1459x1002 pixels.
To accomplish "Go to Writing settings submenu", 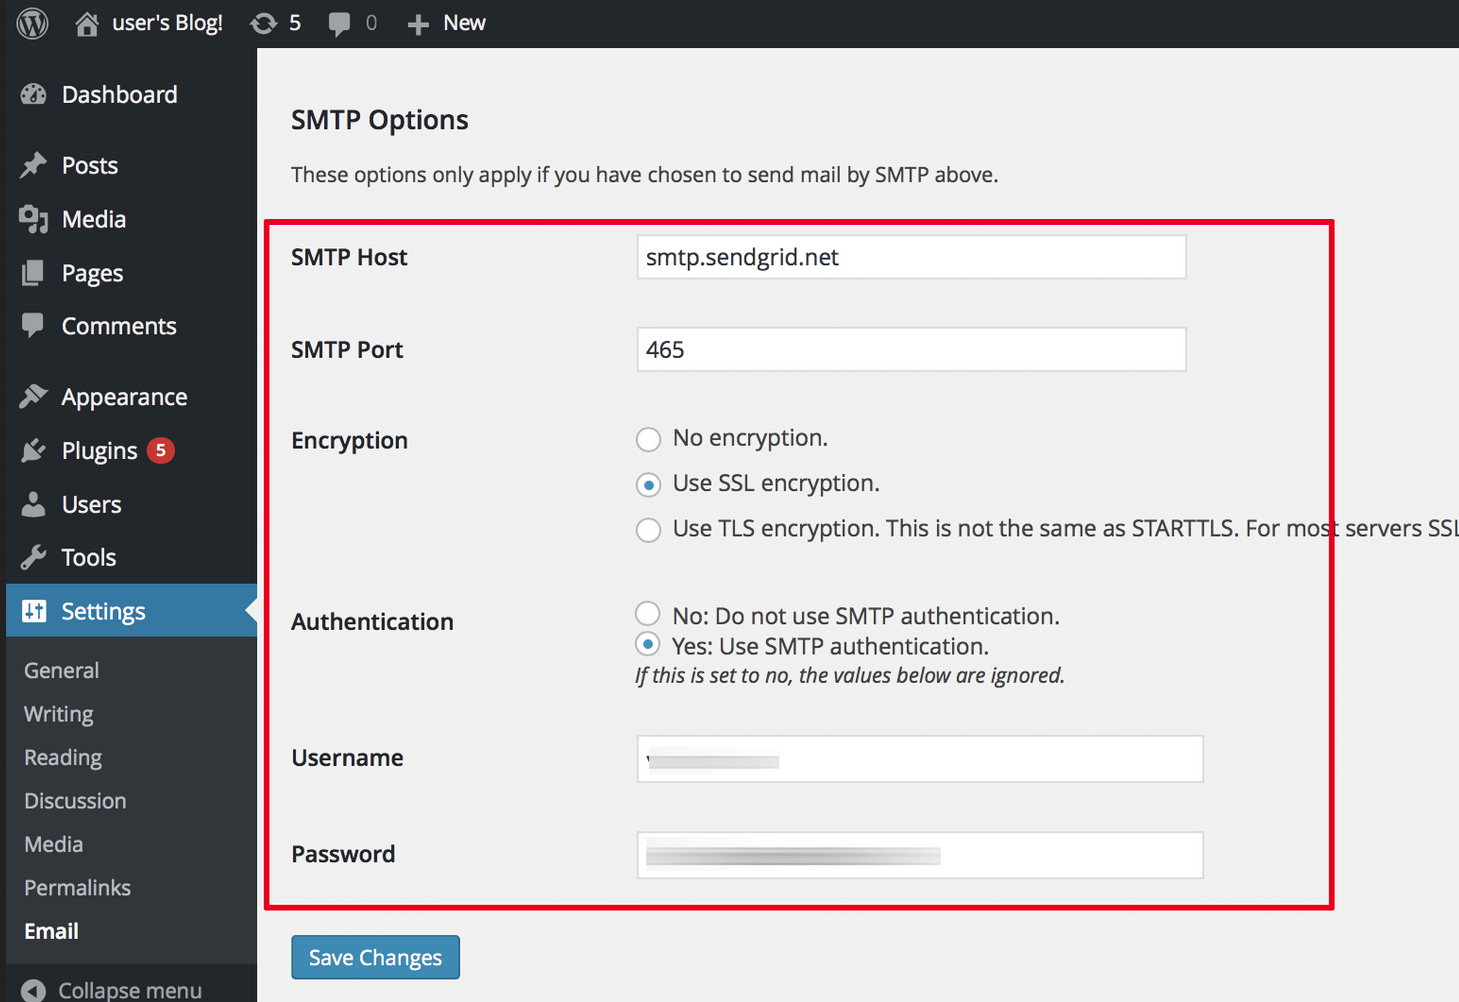I will 59,714.
